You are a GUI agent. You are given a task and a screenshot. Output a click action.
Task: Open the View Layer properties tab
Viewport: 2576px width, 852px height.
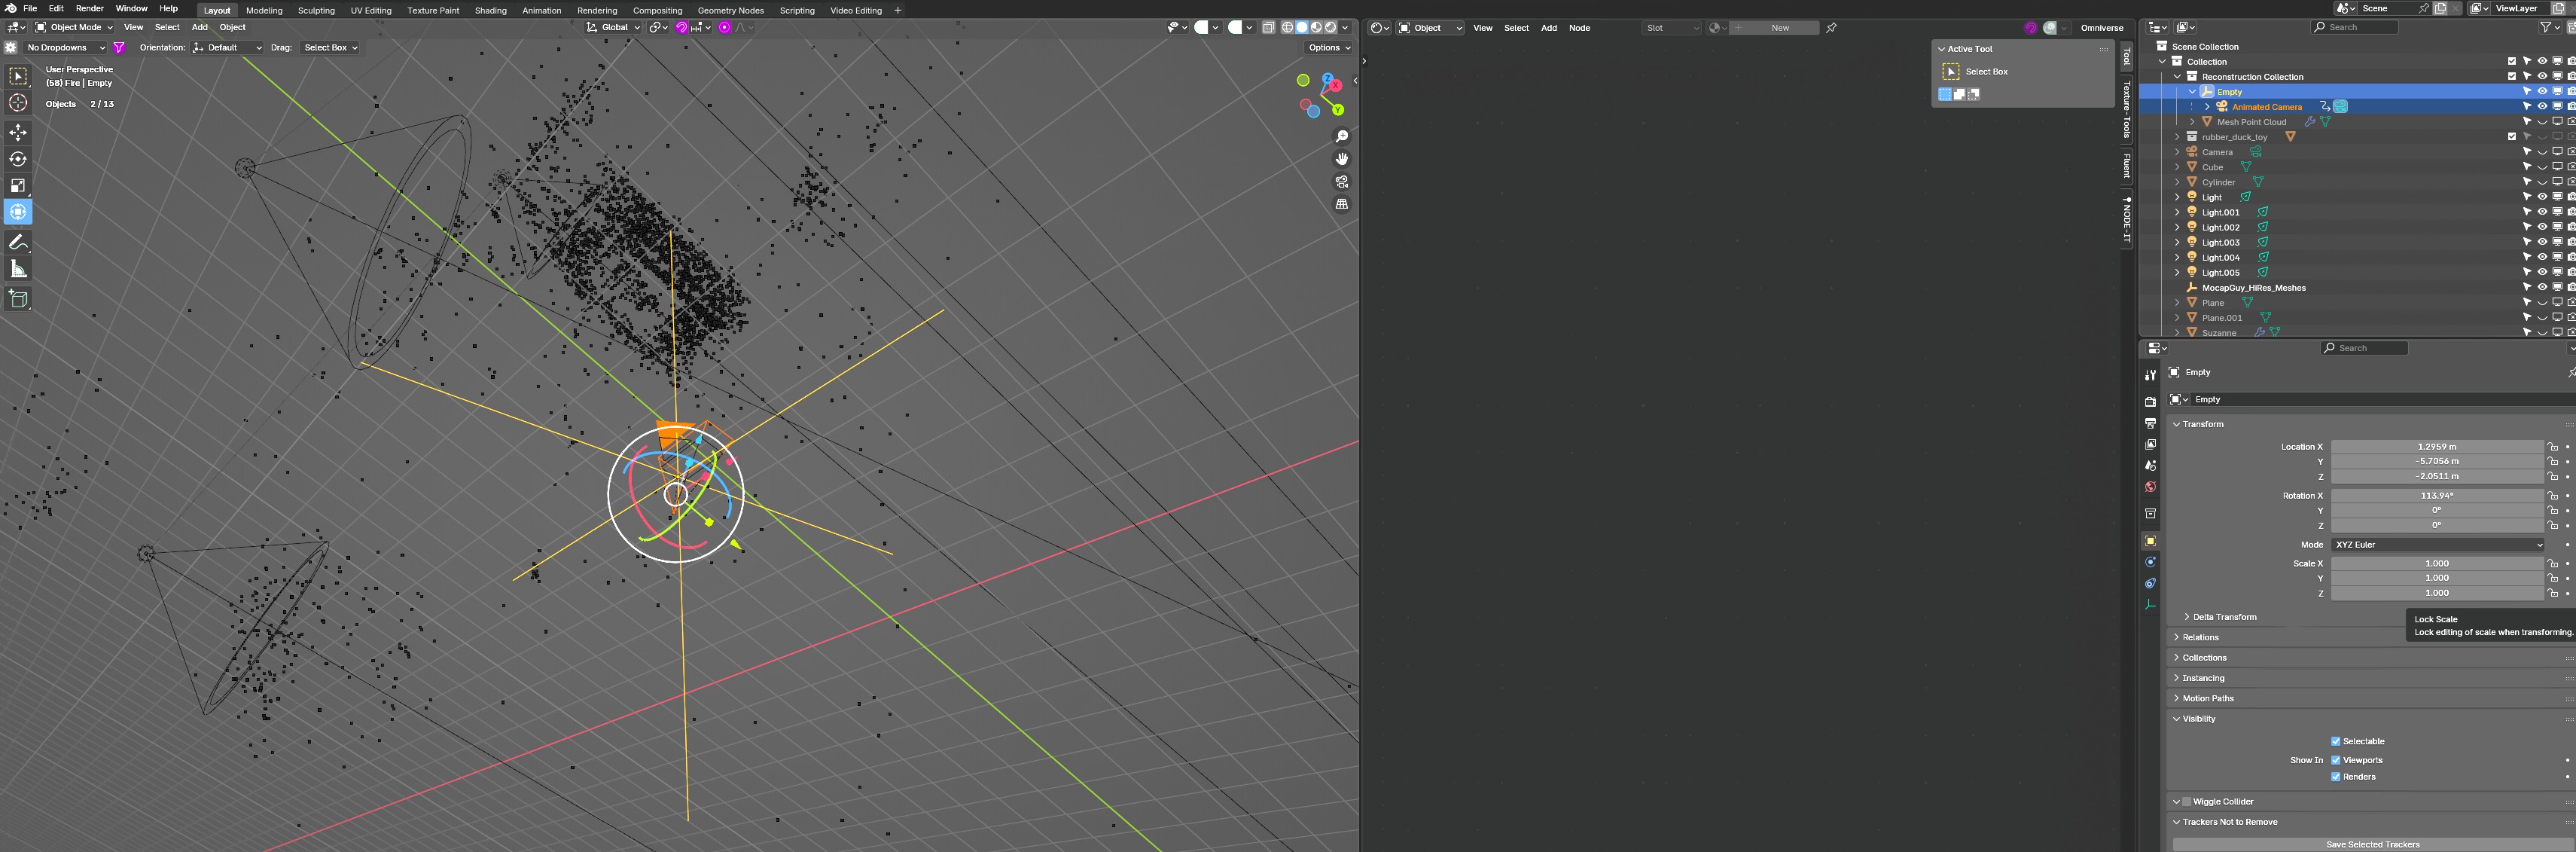pyautogui.click(x=2150, y=444)
